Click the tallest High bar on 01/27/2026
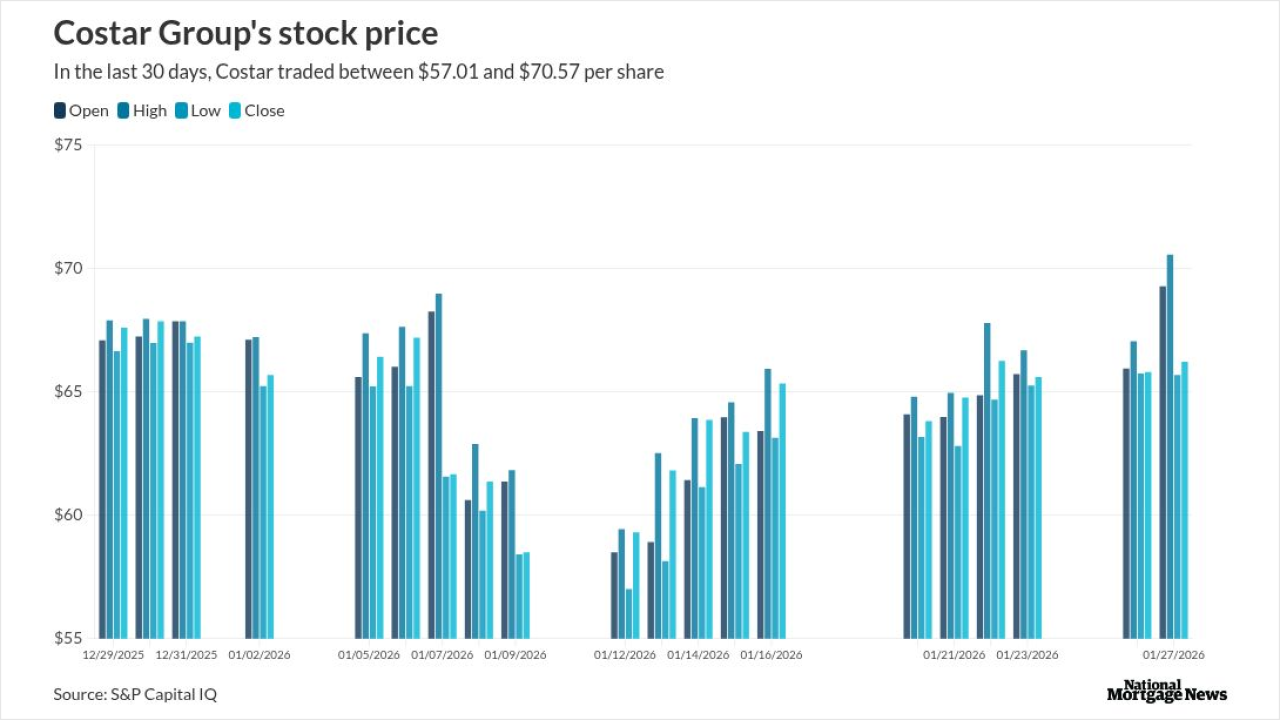This screenshot has height=720, width=1280. tap(1170, 446)
